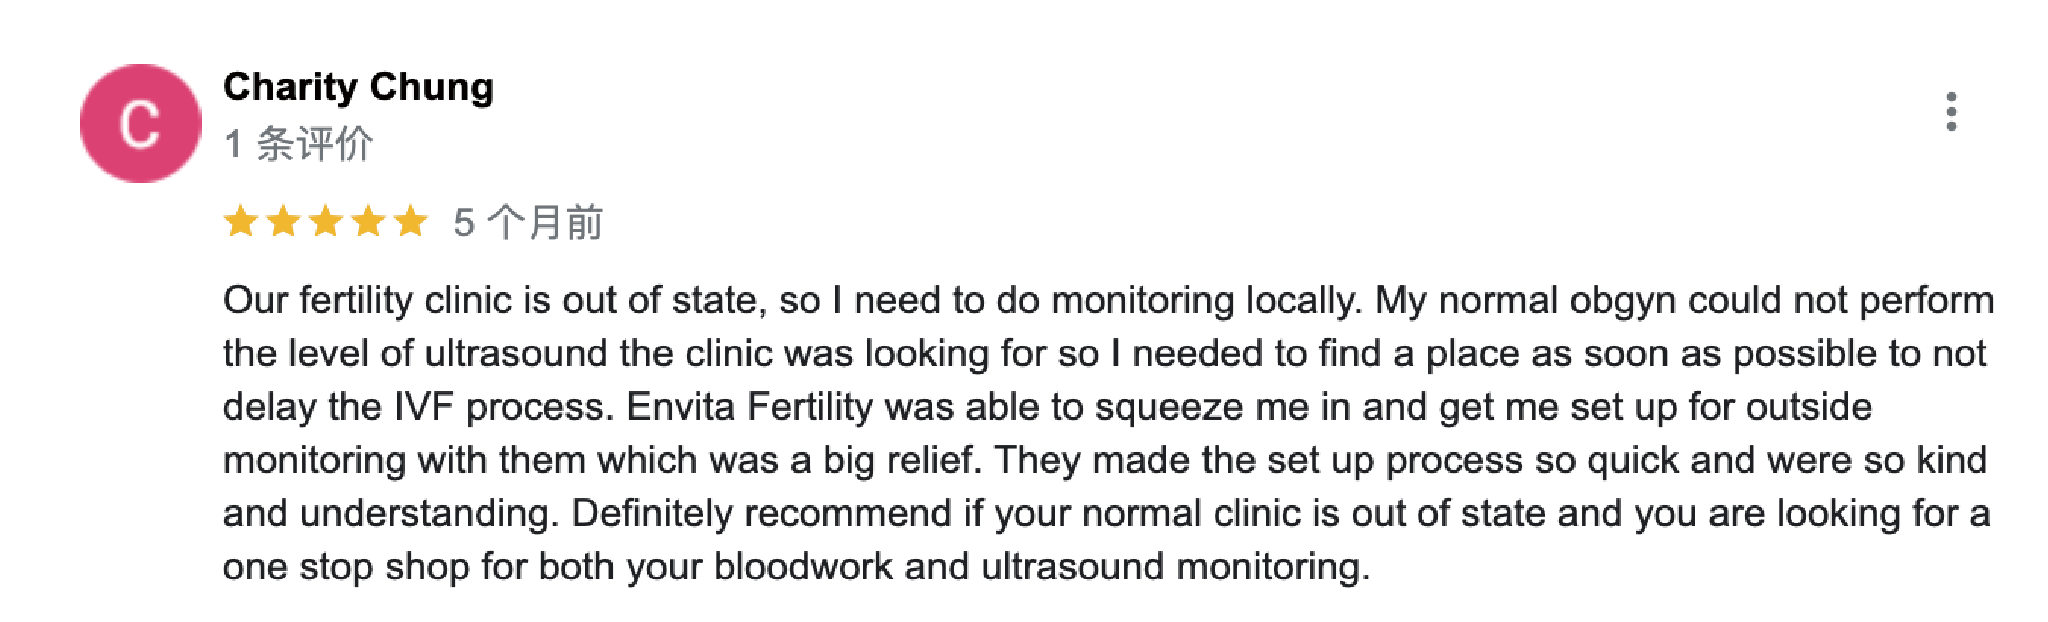
Task: Open the Charity Chung reviewer name link
Action: click(358, 87)
